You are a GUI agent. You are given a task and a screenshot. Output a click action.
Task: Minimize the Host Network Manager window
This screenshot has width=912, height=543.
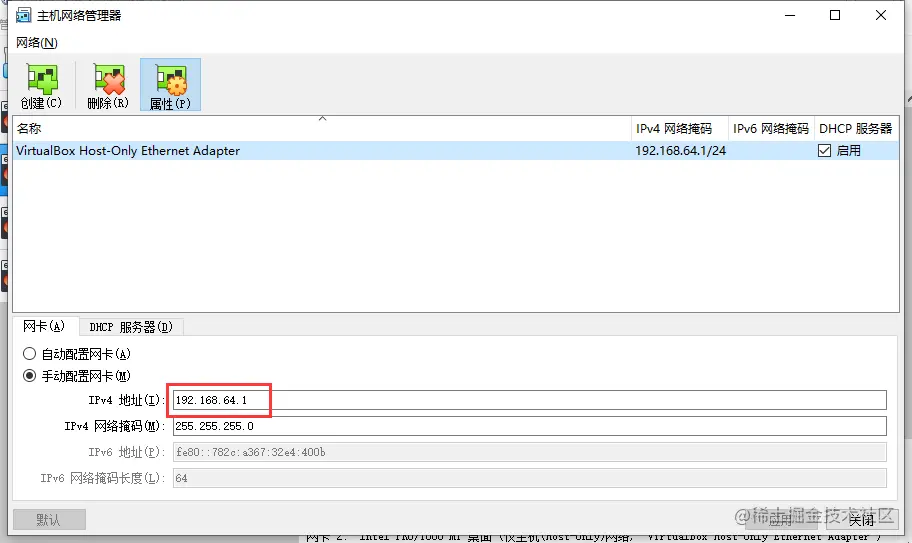pos(789,15)
